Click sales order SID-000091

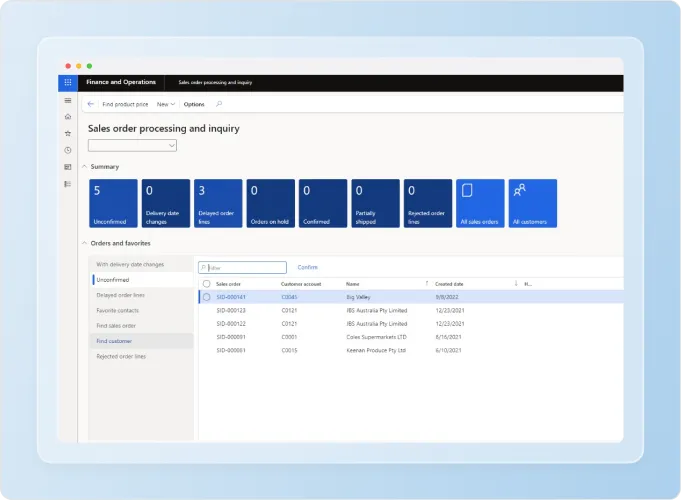[231, 337]
